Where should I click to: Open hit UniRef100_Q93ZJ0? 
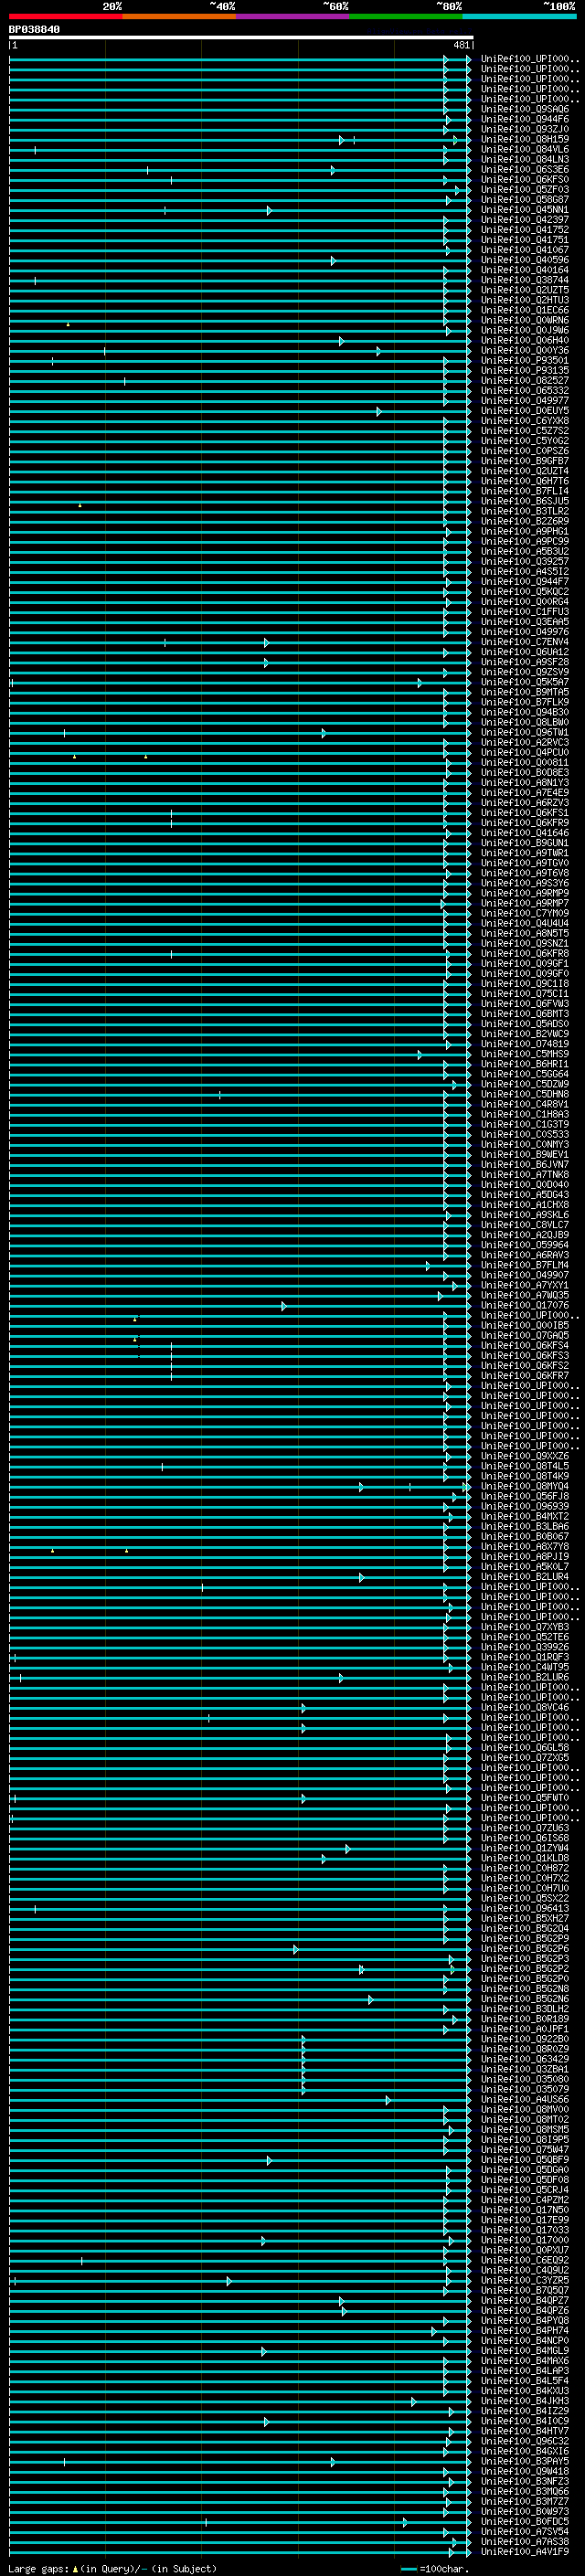point(525,129)
